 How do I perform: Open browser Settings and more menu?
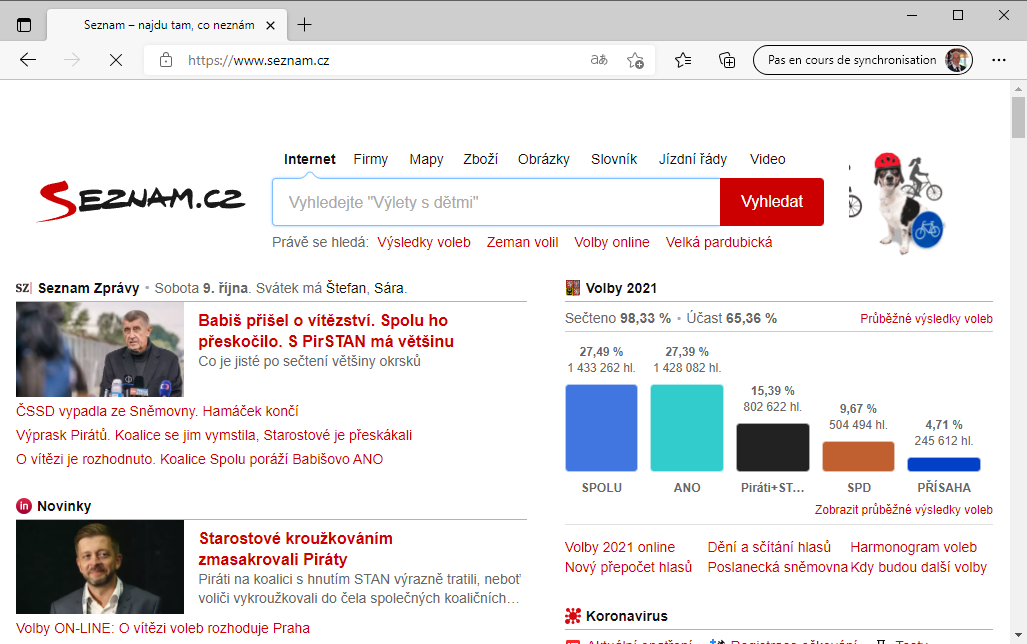click(999, 60)
